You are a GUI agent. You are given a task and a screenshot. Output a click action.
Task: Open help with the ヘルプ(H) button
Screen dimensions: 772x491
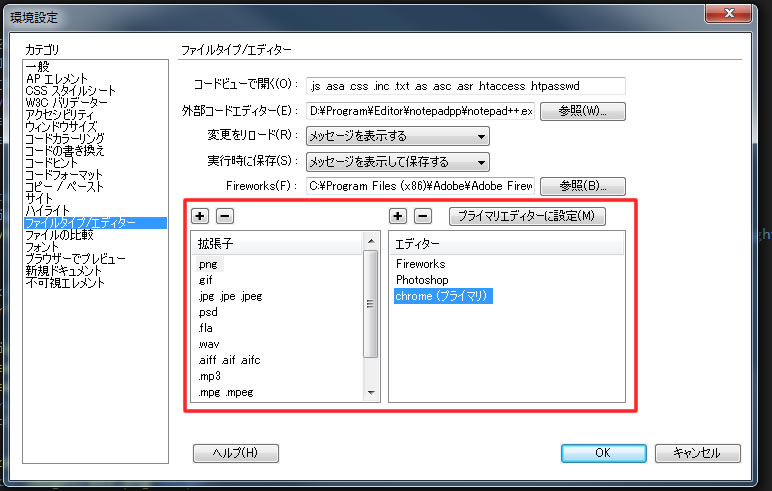click(235, 452)
